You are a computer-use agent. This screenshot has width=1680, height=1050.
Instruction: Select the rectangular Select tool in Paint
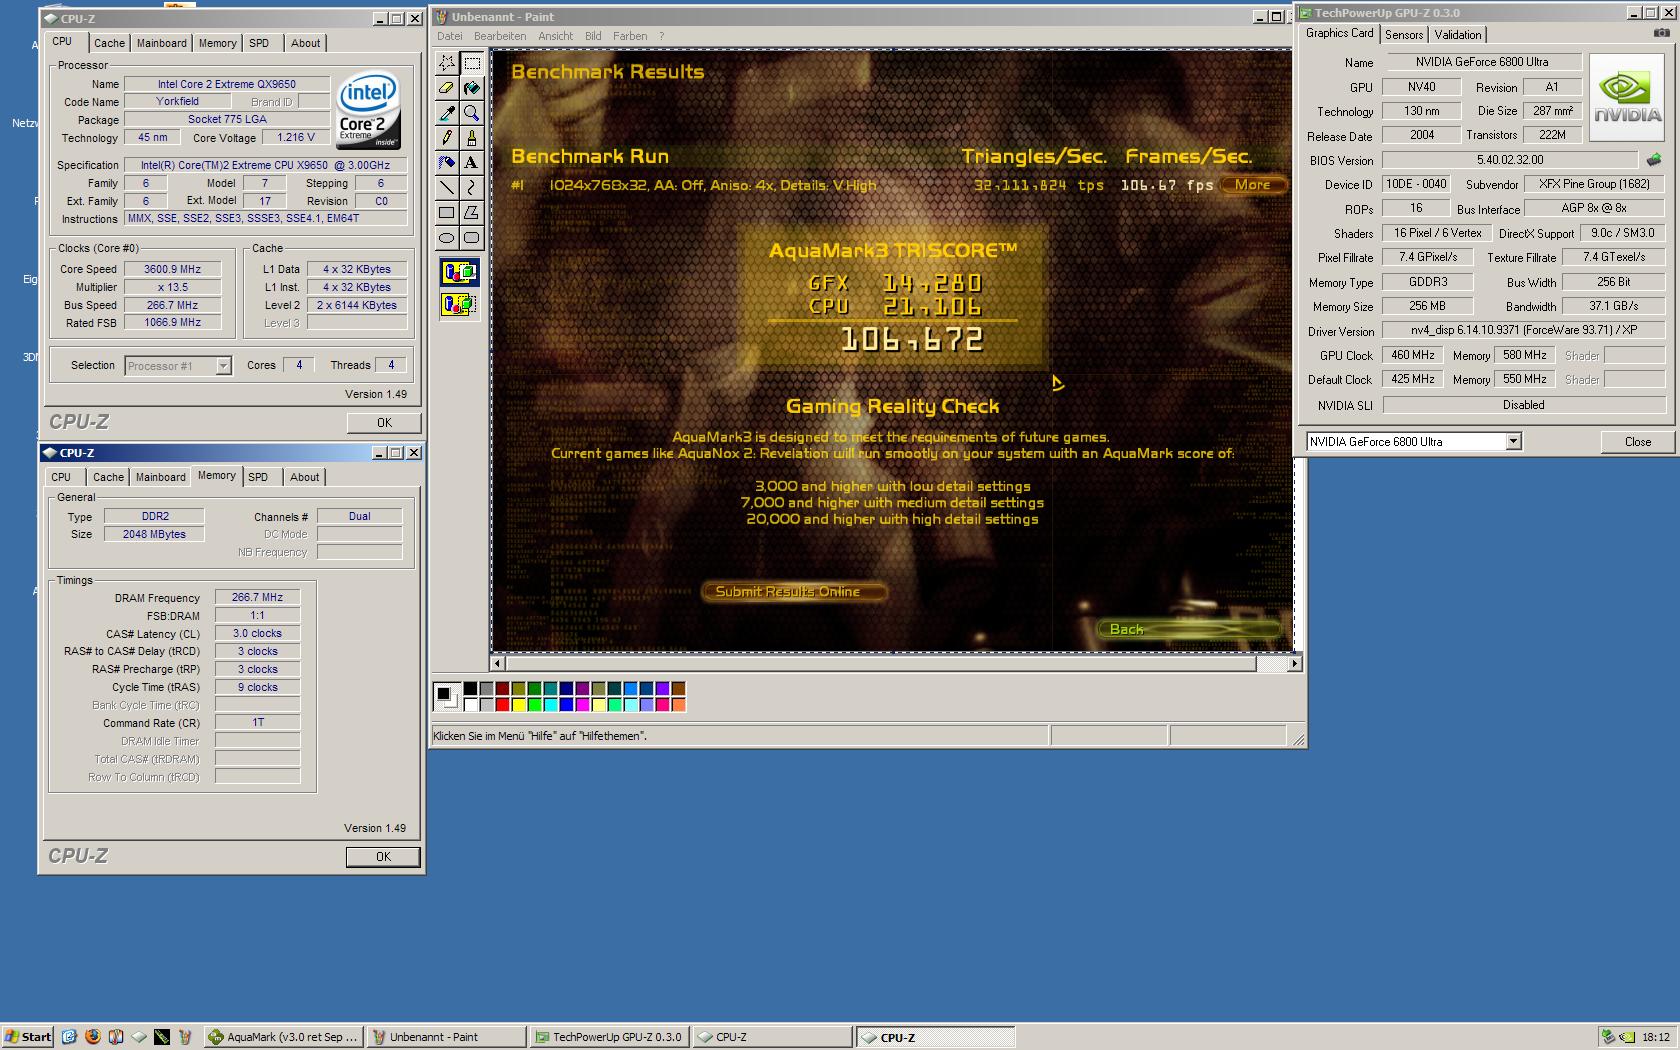click(471, 63)
